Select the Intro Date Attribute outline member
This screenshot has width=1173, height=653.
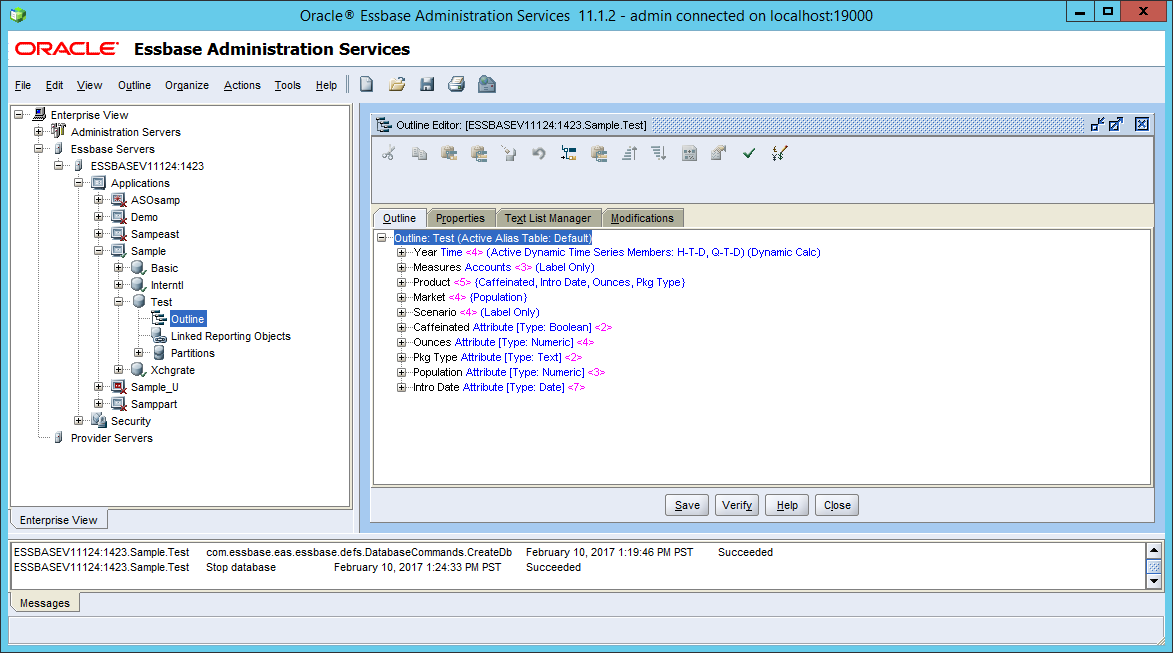[499, 387]
